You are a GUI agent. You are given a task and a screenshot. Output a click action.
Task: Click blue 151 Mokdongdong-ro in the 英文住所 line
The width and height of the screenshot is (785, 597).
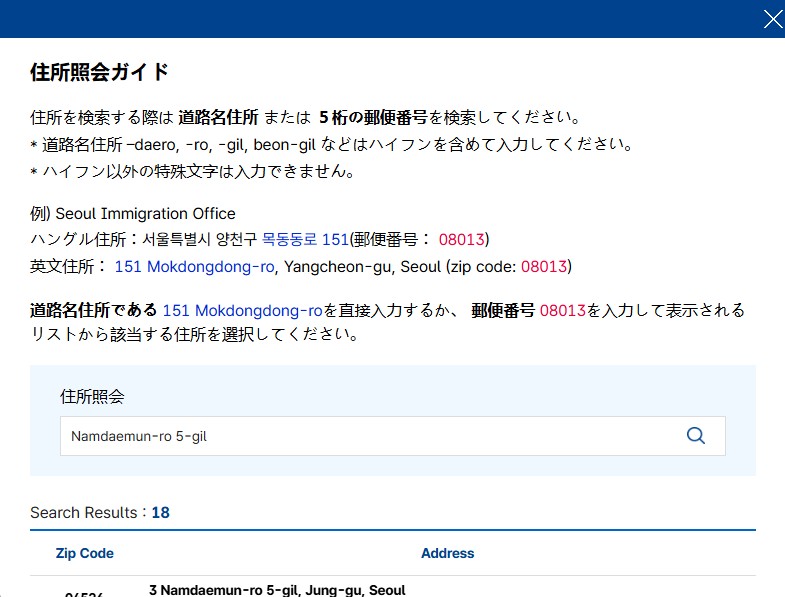[195, 267]
